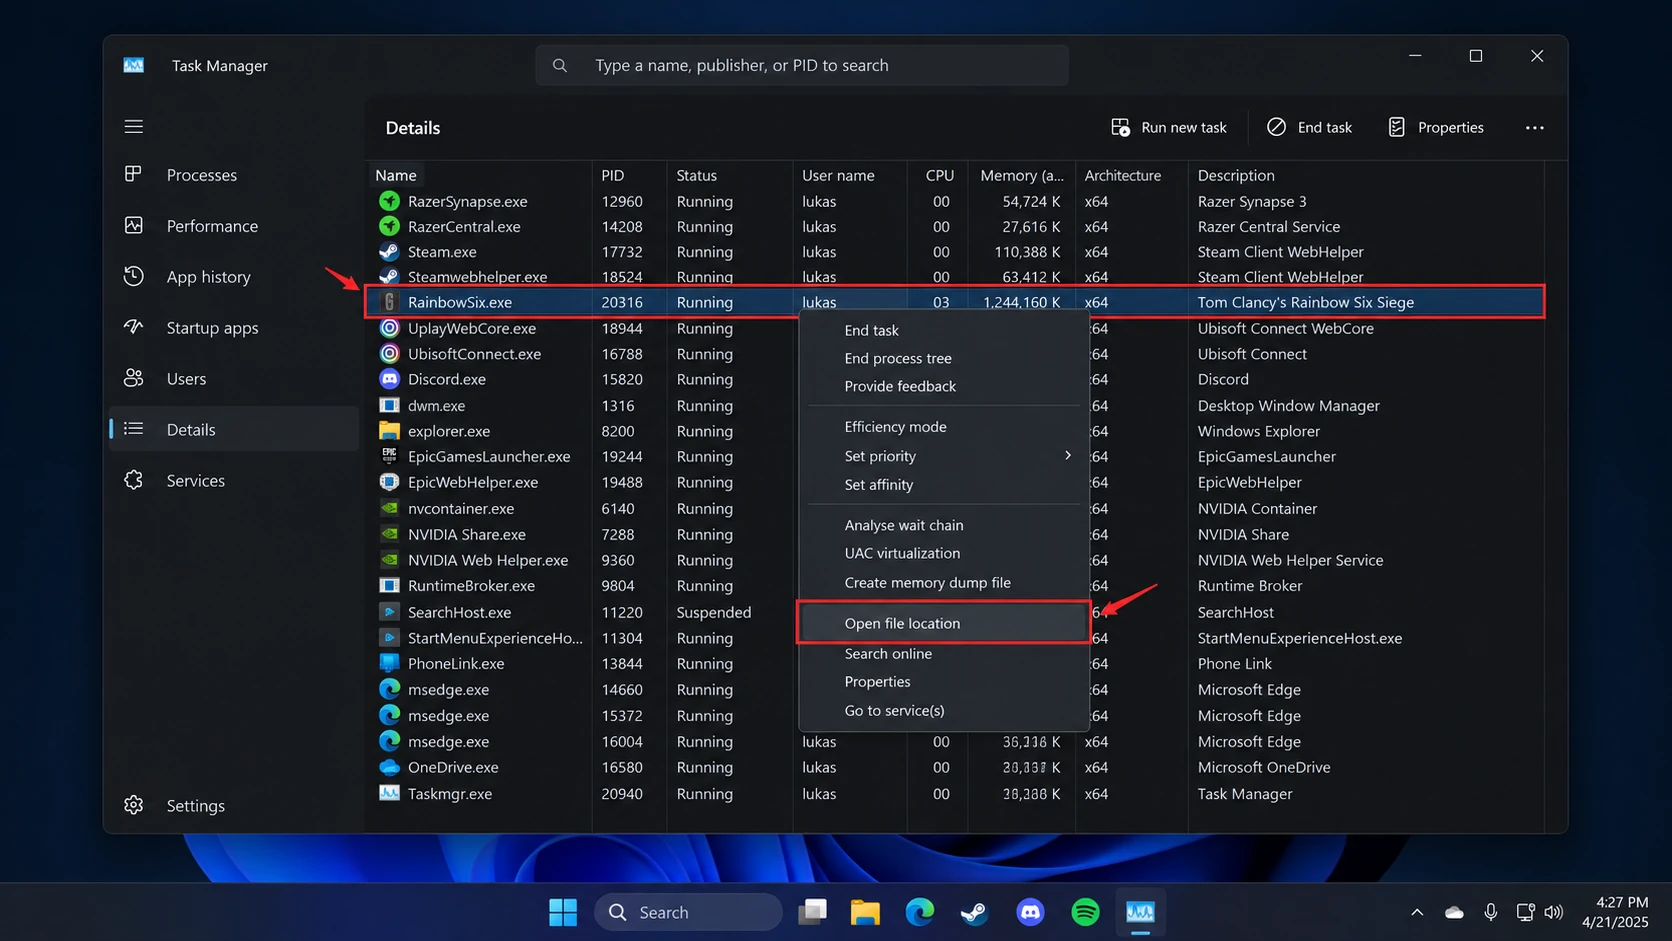Select End task in the context menu
Screen dimensions: 1672x941
pyautogui.click(x=944, y=330)
